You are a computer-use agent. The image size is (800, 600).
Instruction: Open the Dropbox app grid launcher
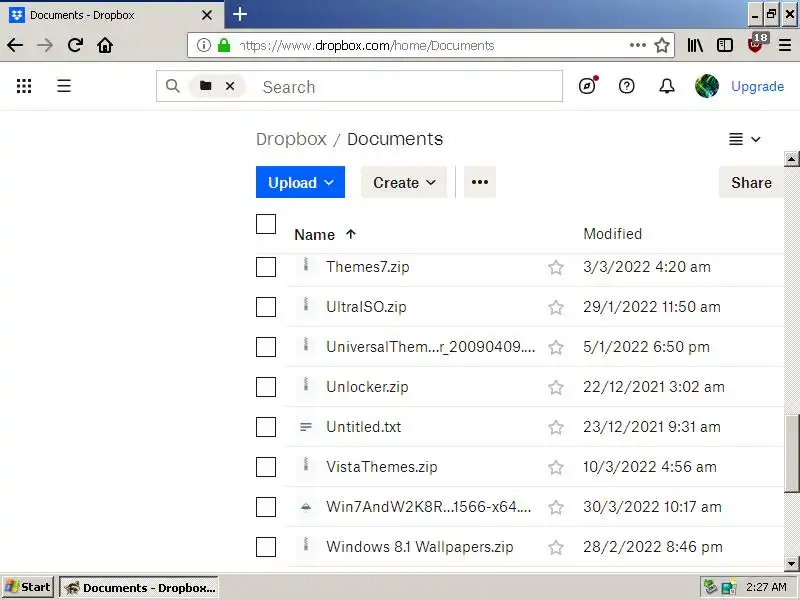(x=24, y=86)
